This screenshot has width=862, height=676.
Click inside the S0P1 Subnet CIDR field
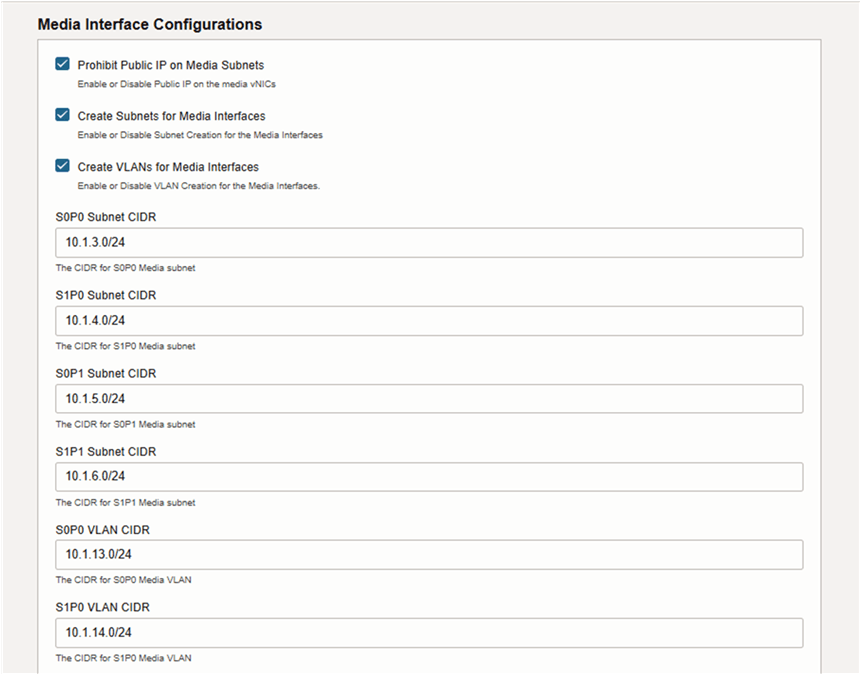430,398
